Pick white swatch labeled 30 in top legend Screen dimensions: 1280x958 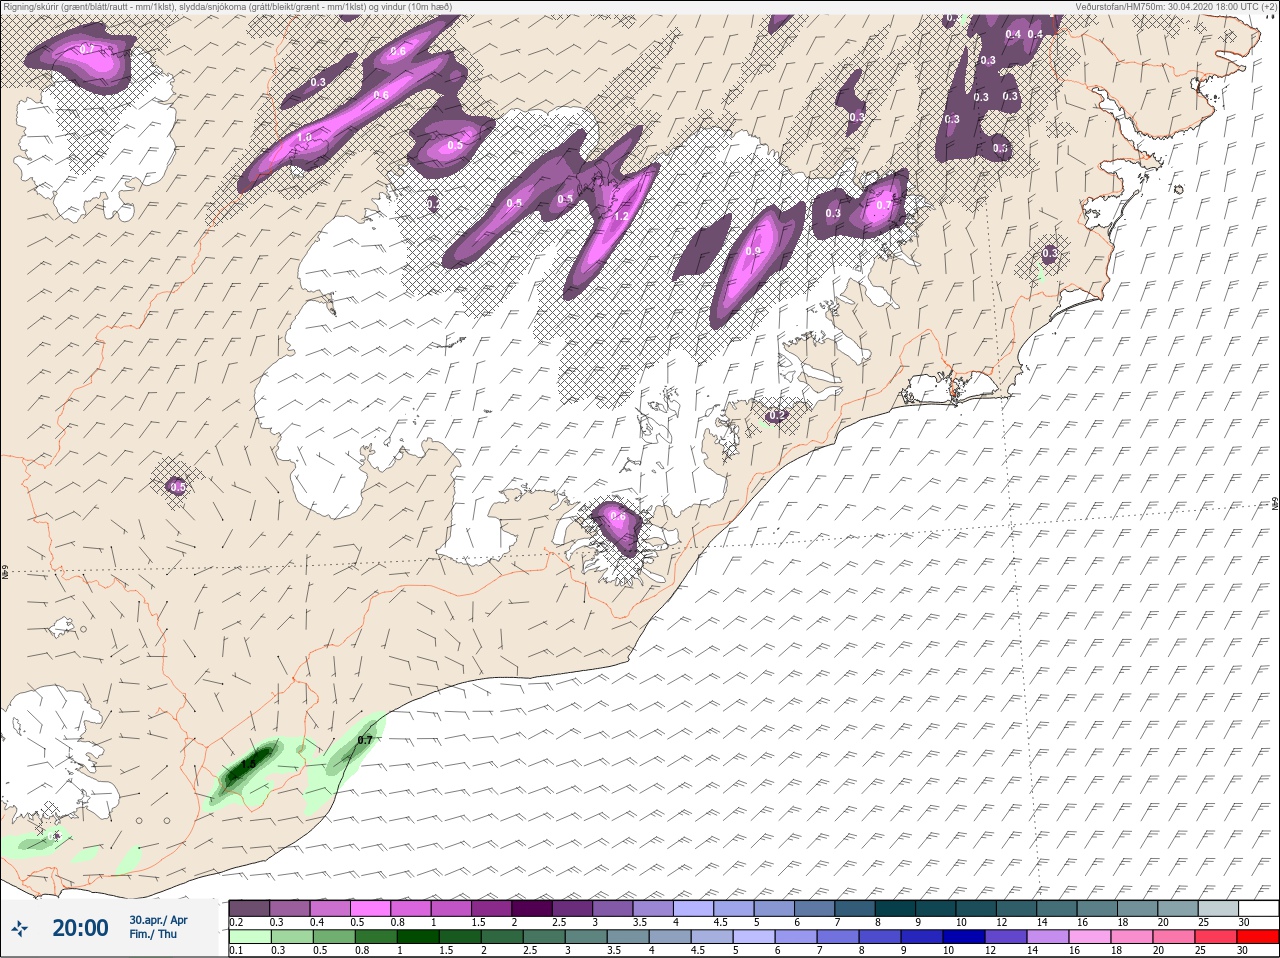[x=1259, y=908]
